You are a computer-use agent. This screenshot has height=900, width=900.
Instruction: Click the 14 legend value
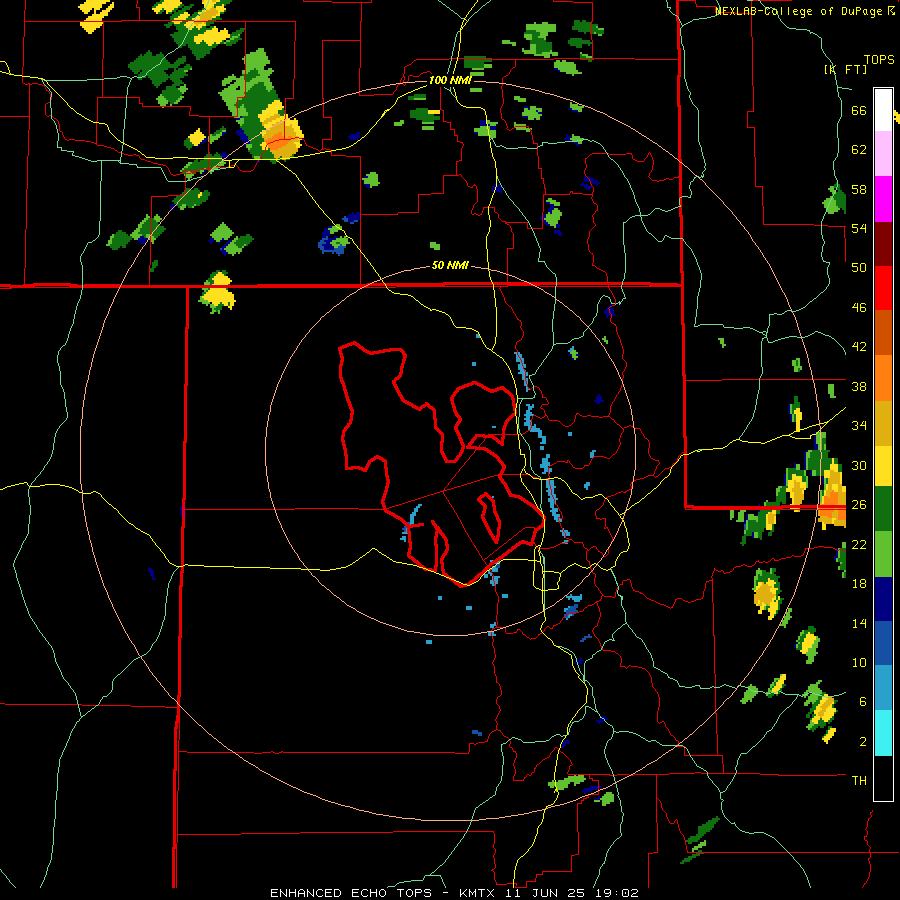[859, 623]
